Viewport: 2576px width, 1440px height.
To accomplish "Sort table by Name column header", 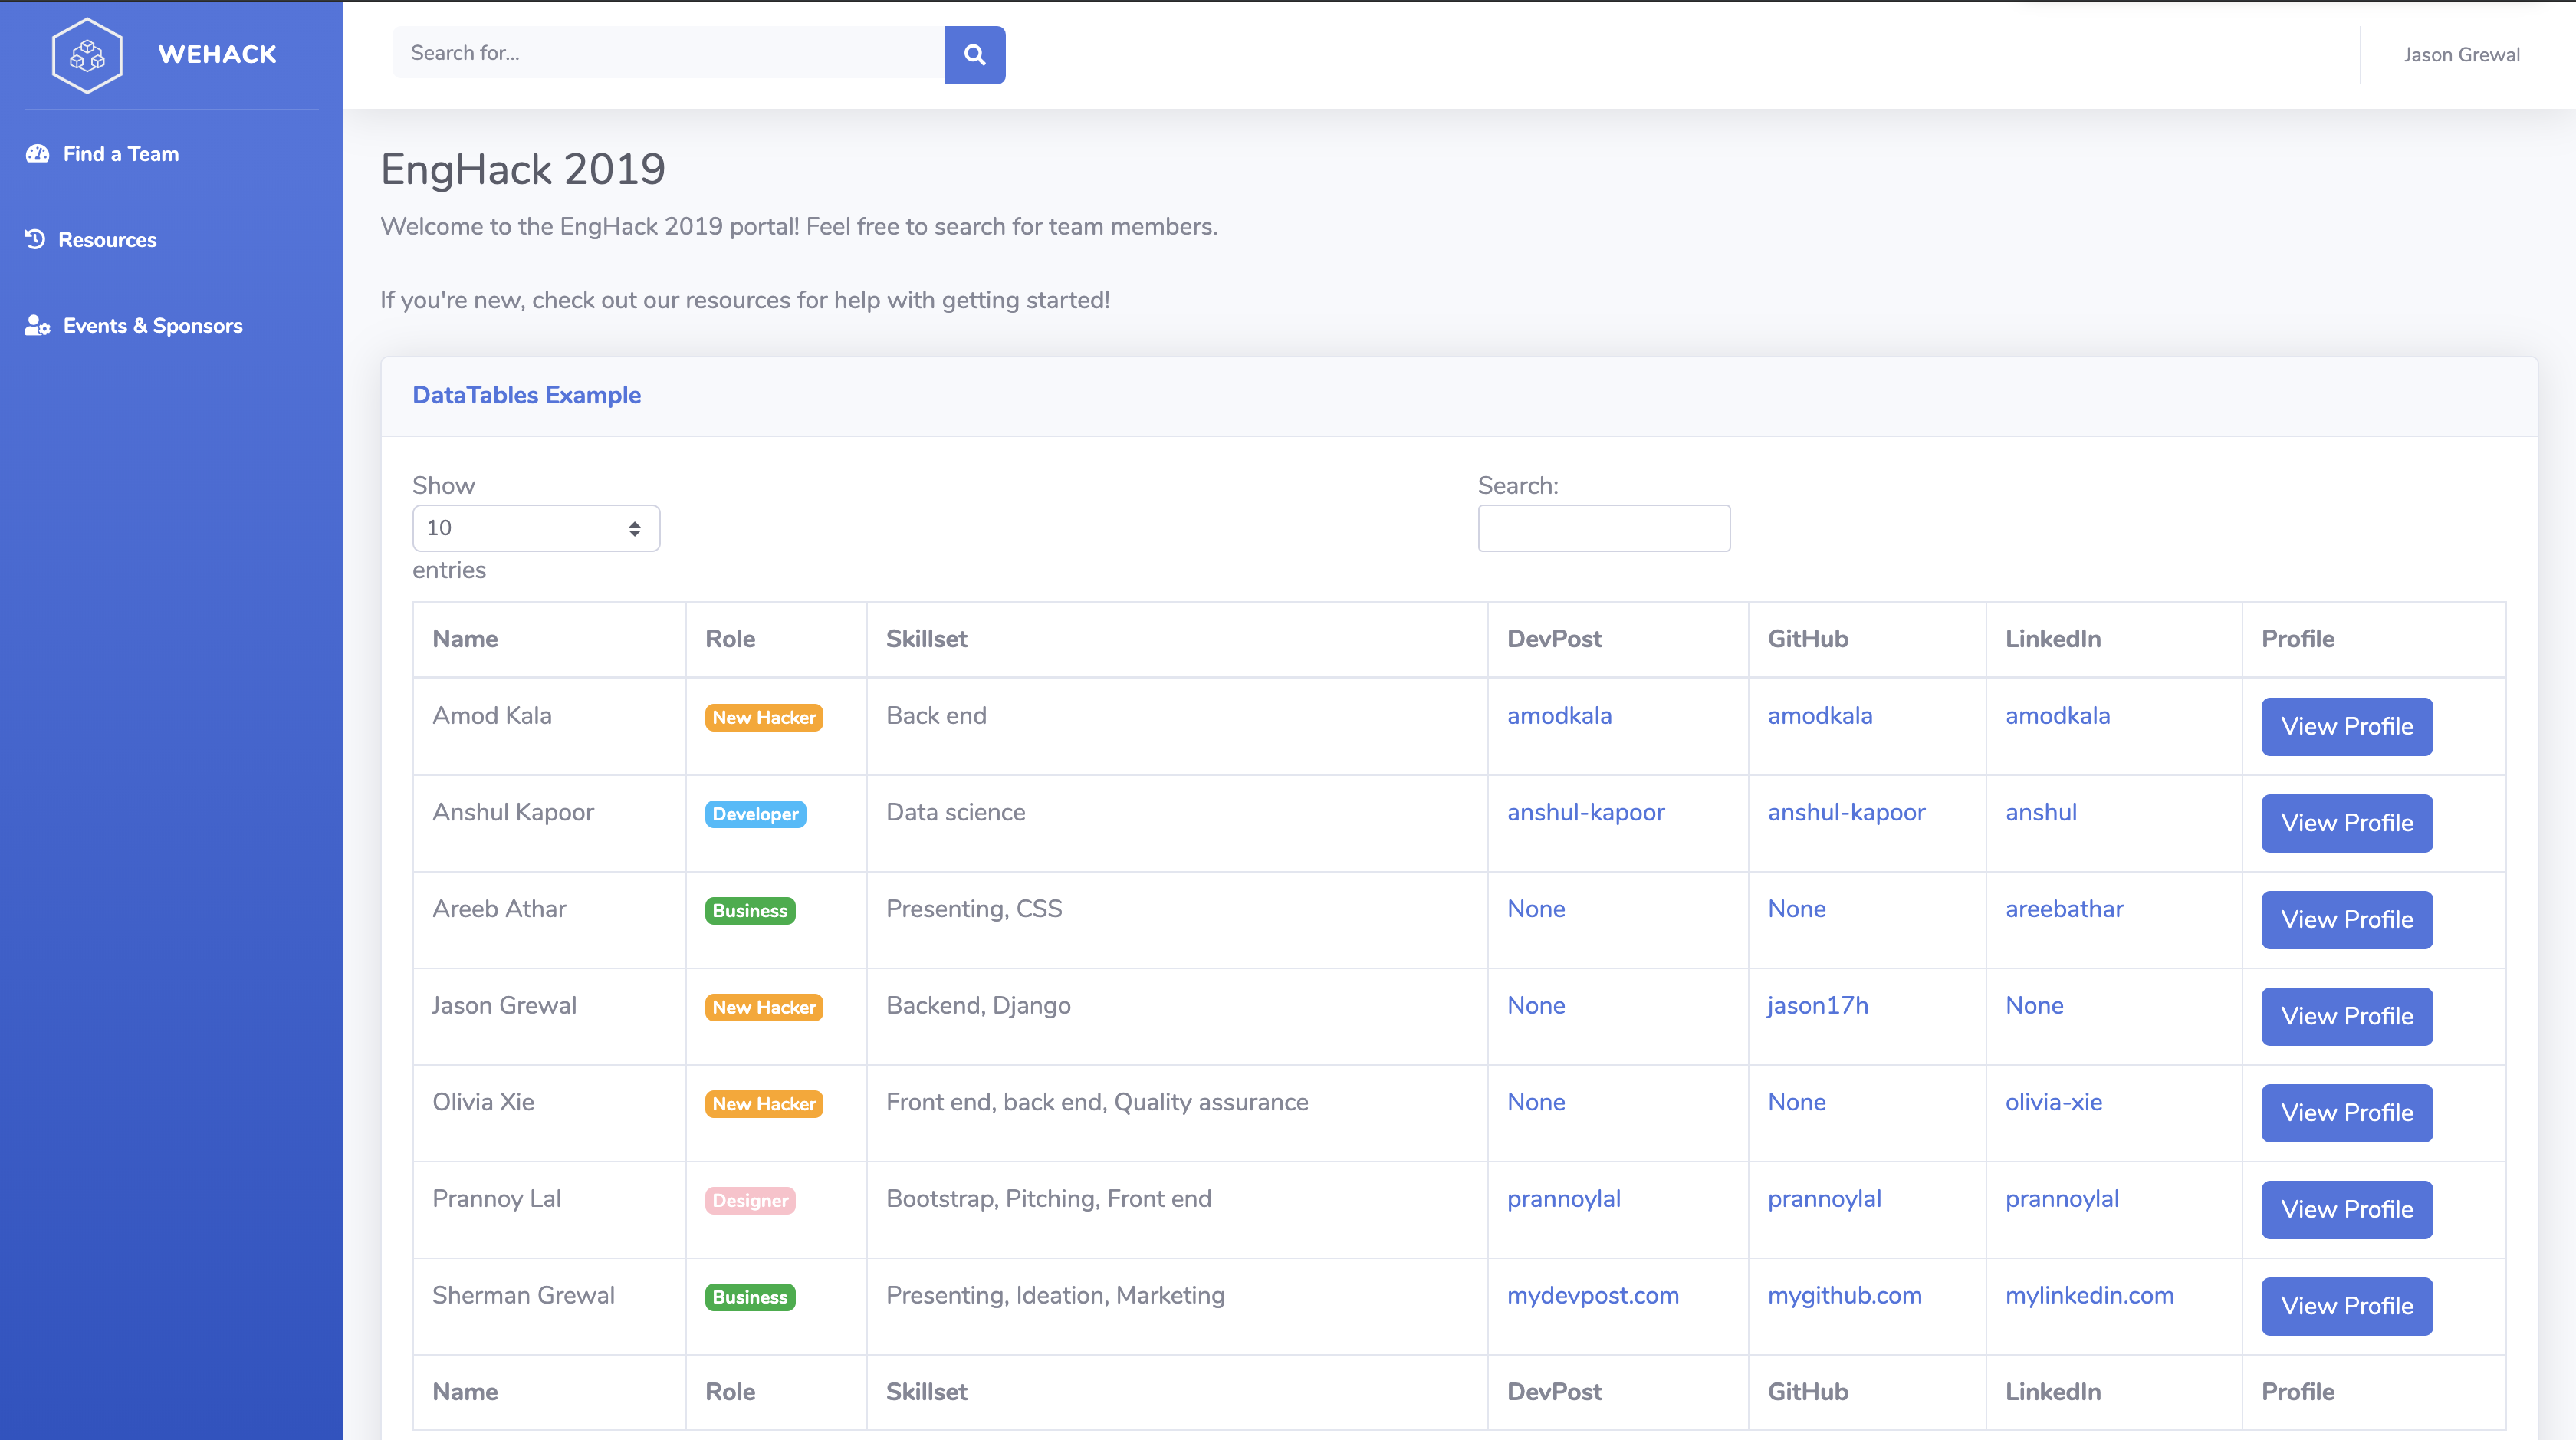I will pos(466,639).
